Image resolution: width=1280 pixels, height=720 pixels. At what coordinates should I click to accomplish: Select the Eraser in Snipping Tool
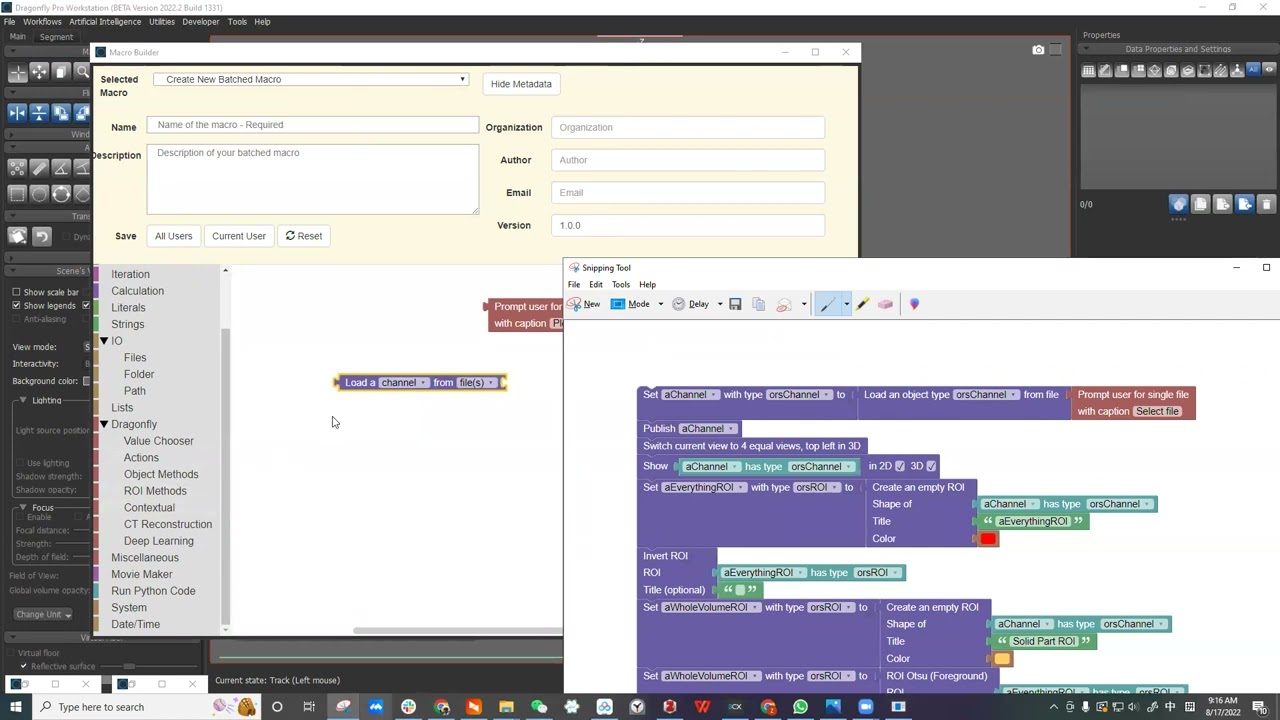(x=885, y=304)
